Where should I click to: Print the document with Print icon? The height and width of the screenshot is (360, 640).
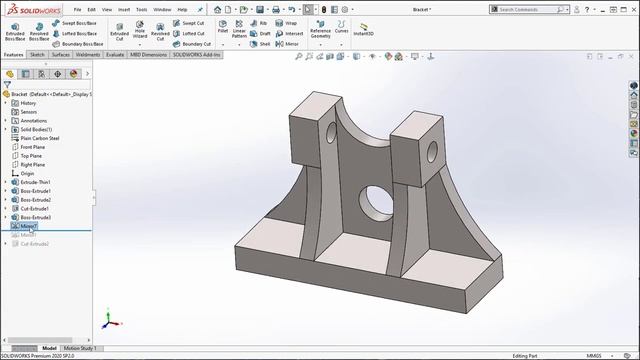(x=276, y=9)
